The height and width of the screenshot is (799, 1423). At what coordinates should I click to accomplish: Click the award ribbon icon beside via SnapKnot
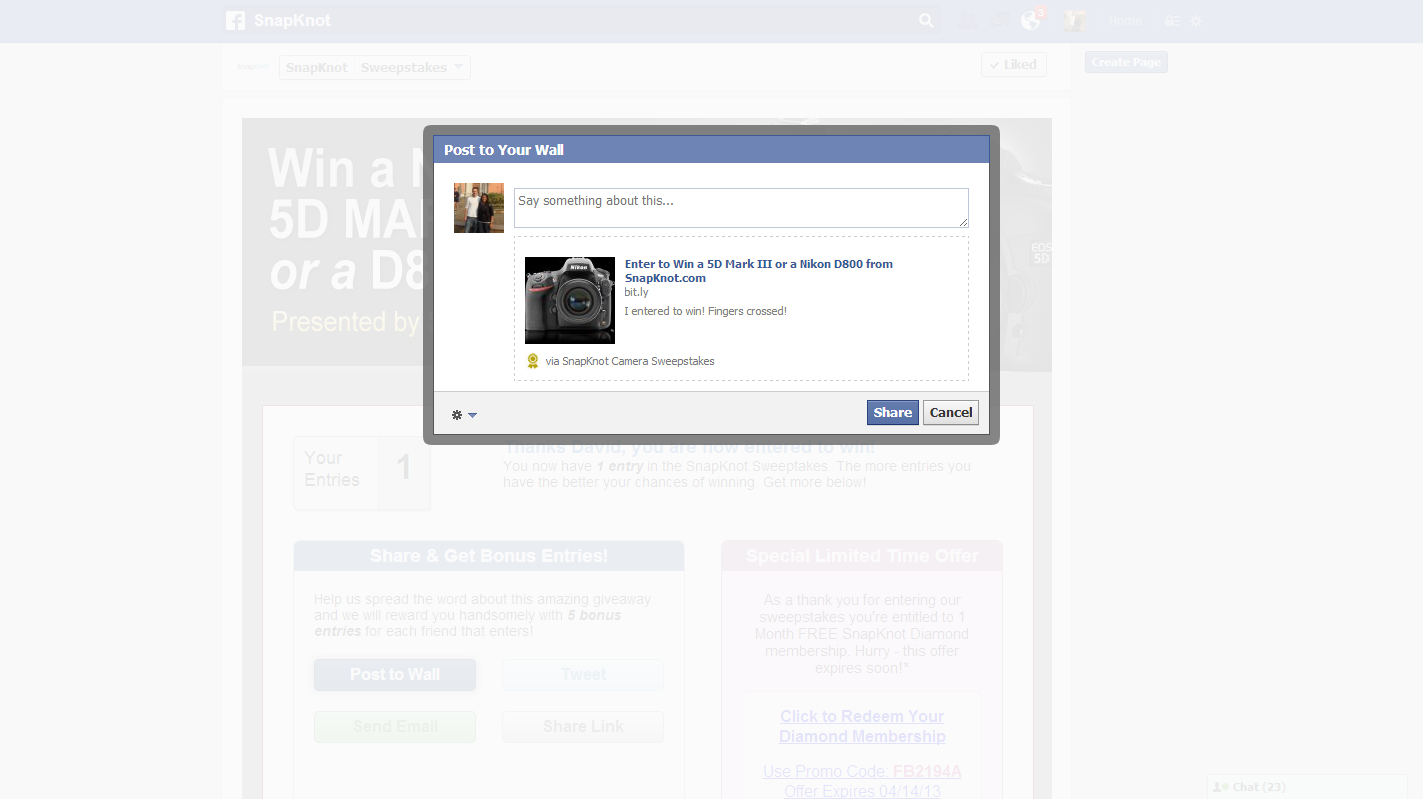tap(533, 361)
